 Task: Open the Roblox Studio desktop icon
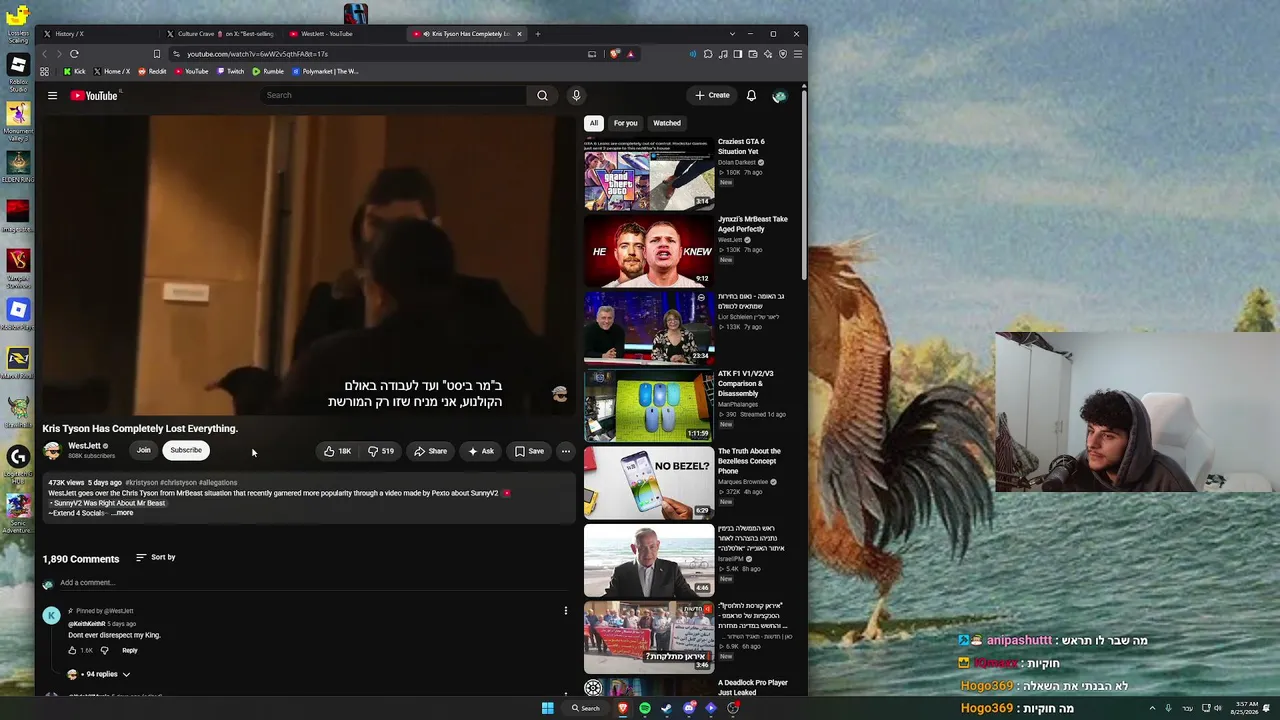18,72
